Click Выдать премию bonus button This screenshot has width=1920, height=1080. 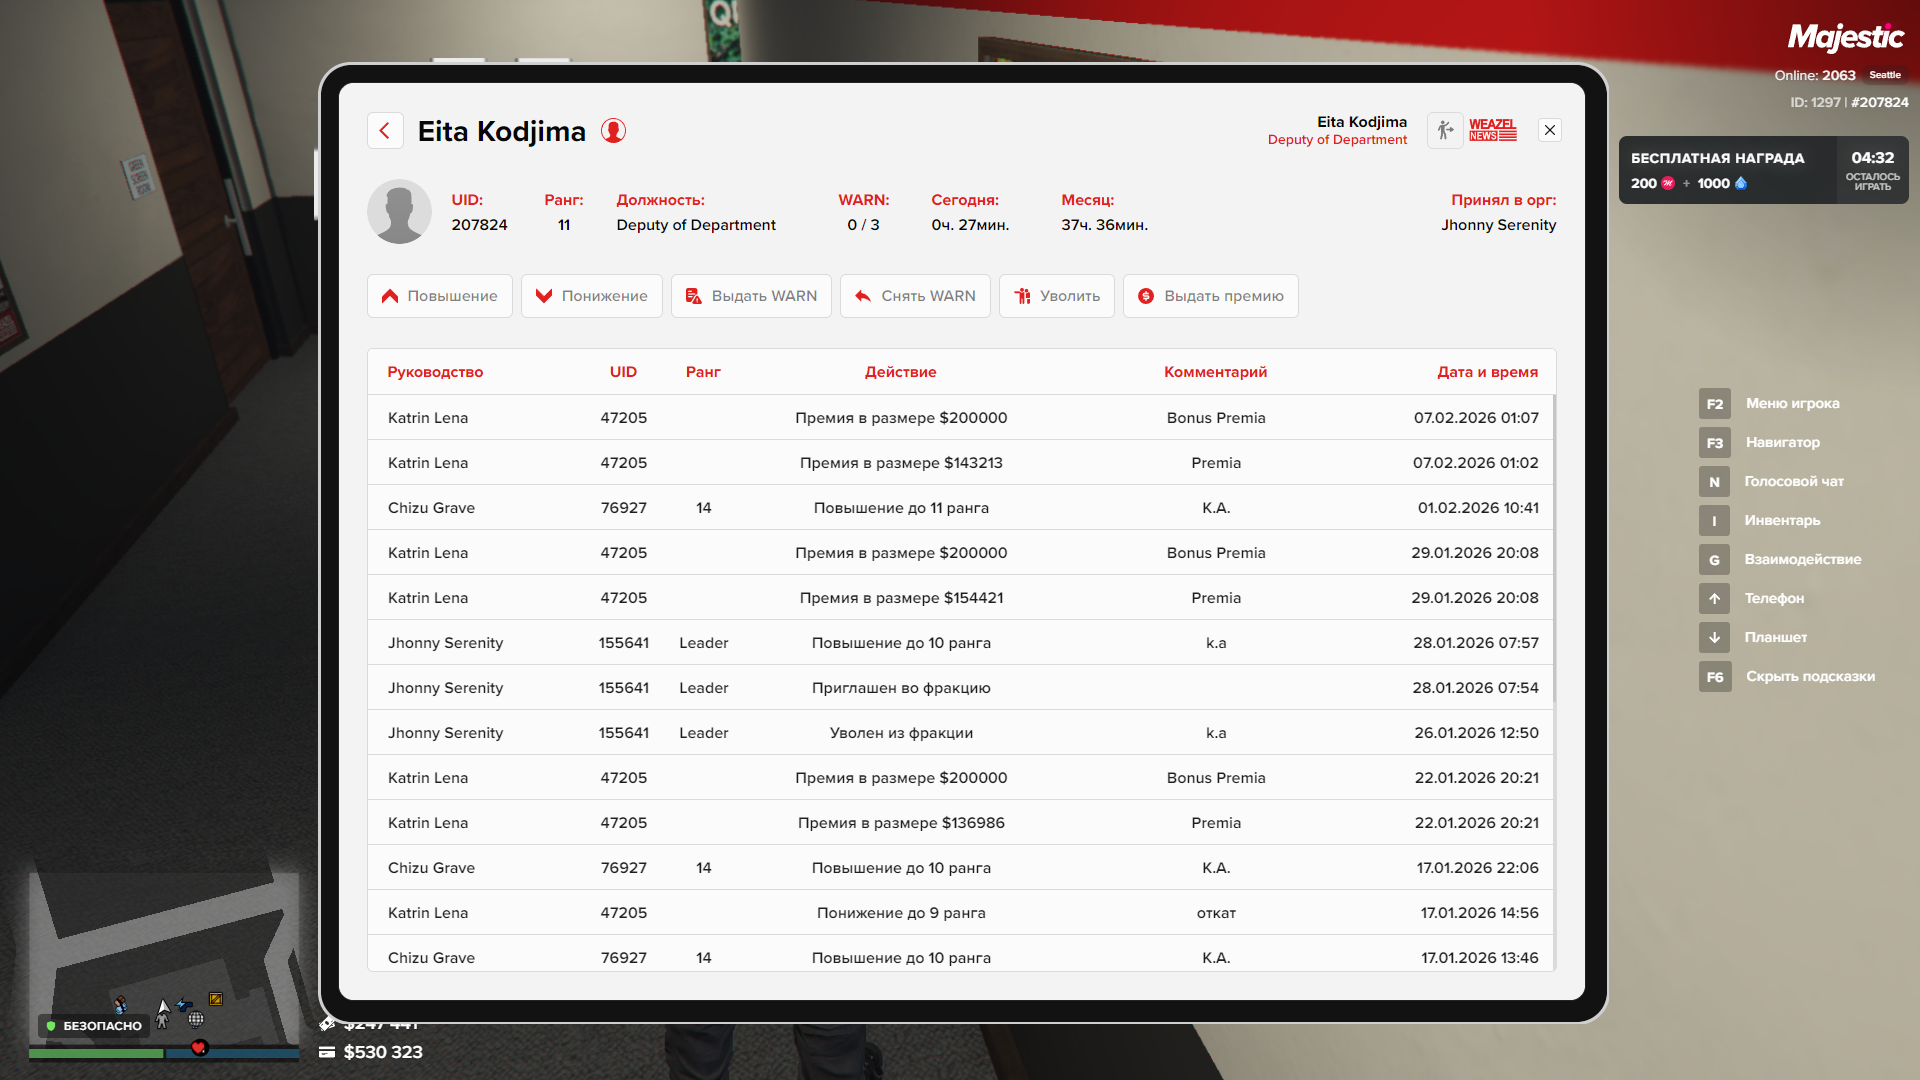(1210, 296)
